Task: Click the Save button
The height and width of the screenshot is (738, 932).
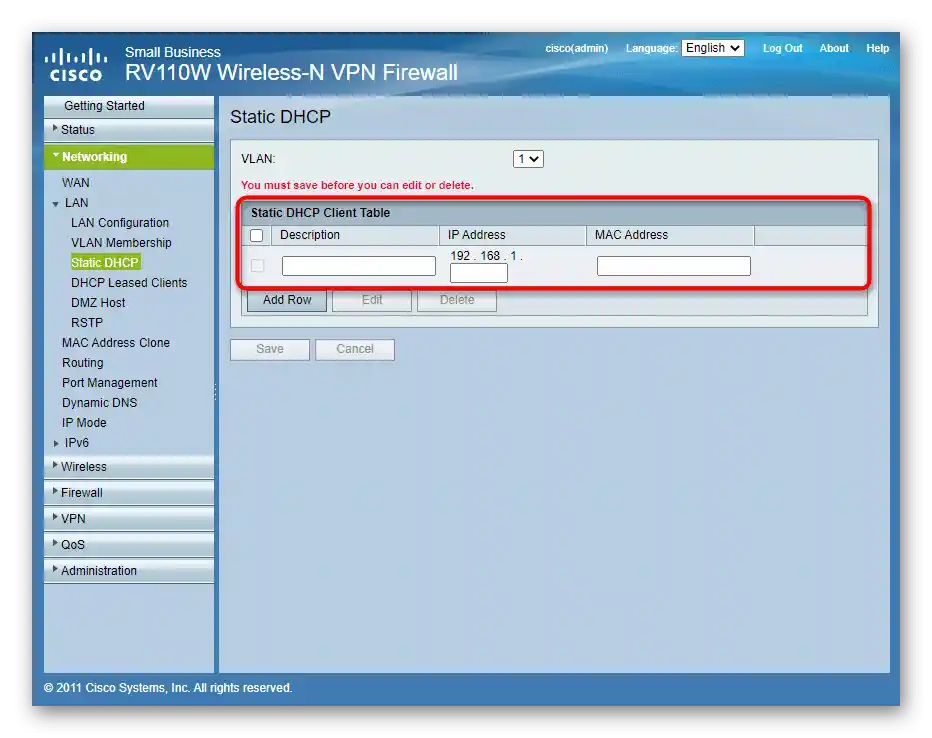Action: [270, 349]
